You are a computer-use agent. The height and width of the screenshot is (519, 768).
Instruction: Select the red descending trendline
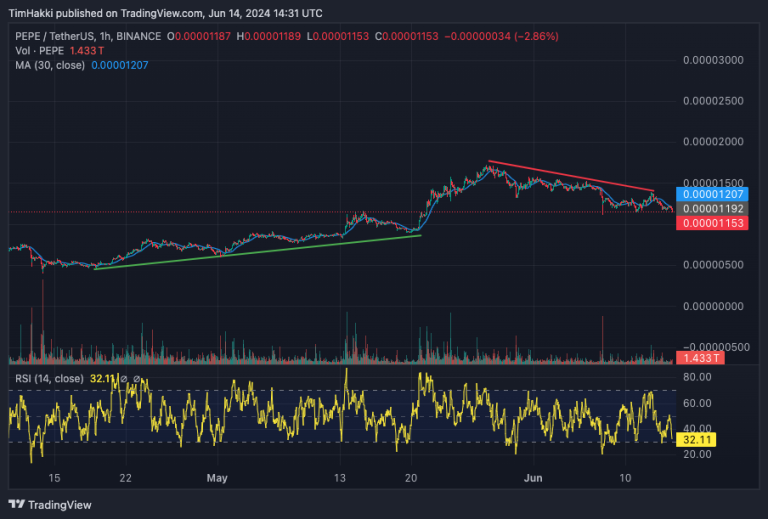[571, 176]
